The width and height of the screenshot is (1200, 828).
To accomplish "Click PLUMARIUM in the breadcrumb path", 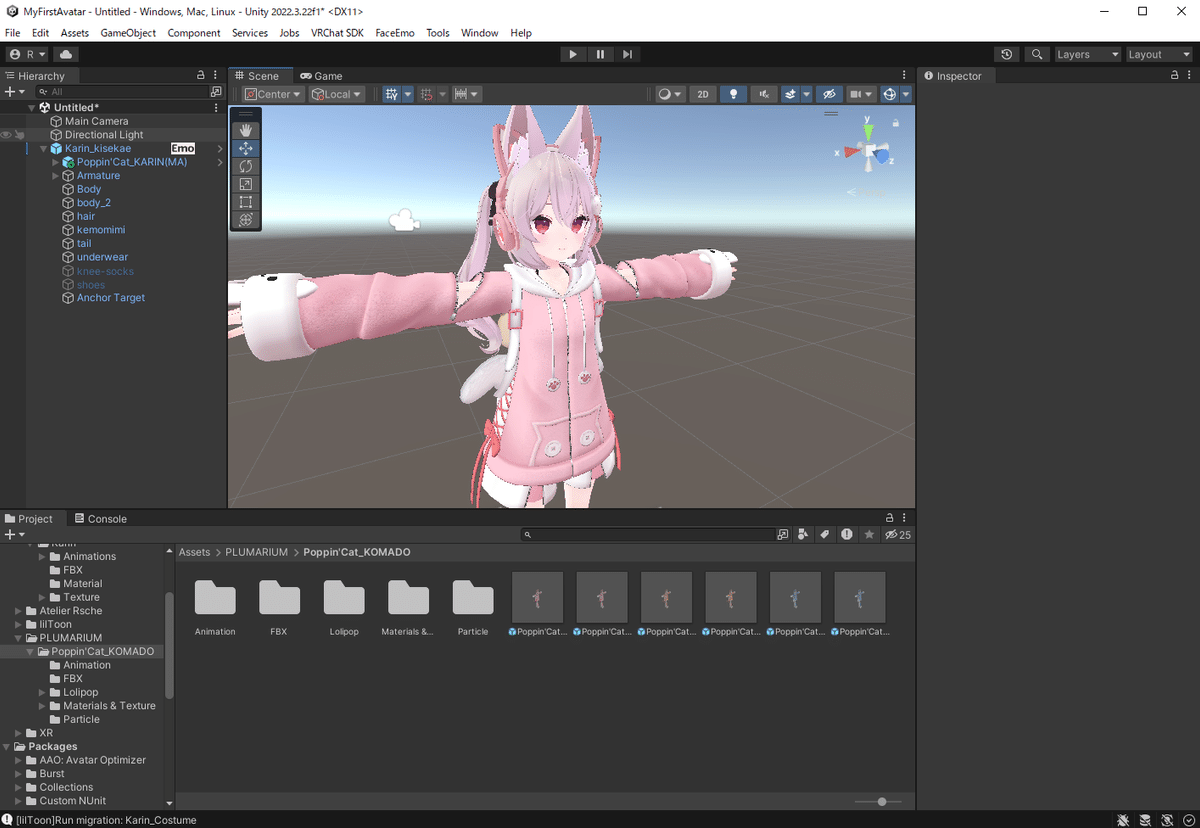I will point(256,552).
